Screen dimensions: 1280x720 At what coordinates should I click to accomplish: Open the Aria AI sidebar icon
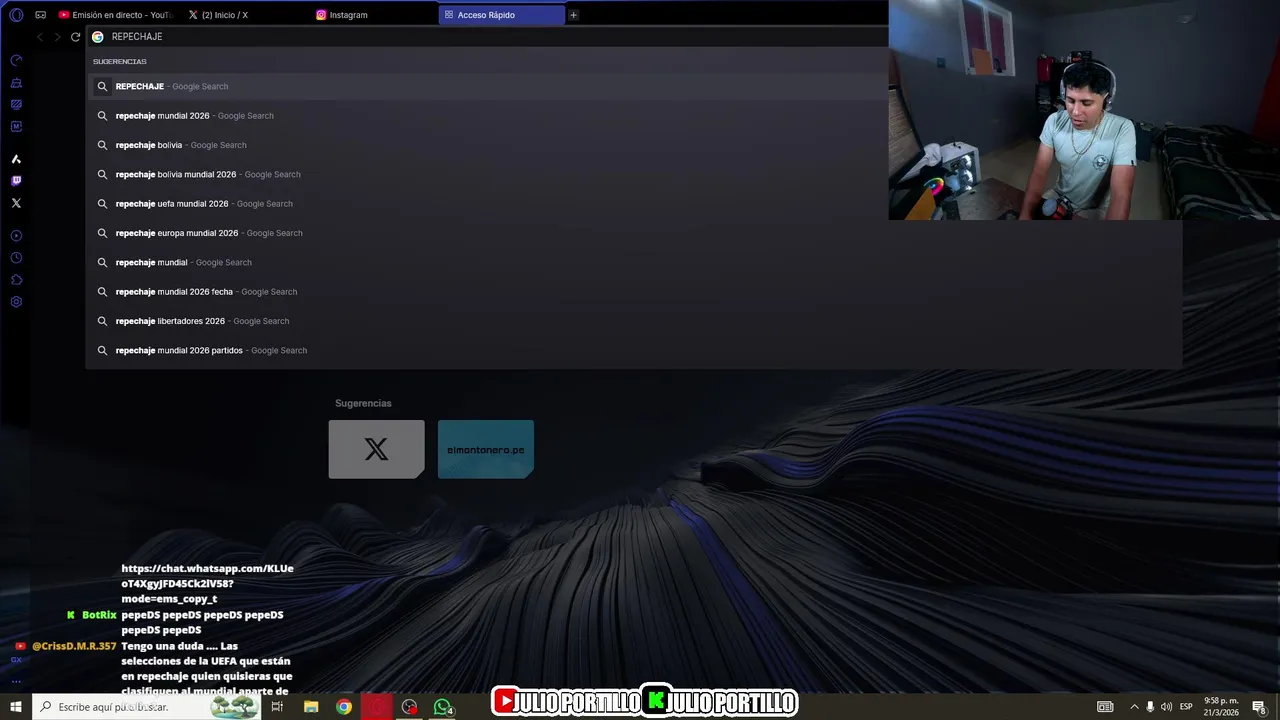click(16, 159)
